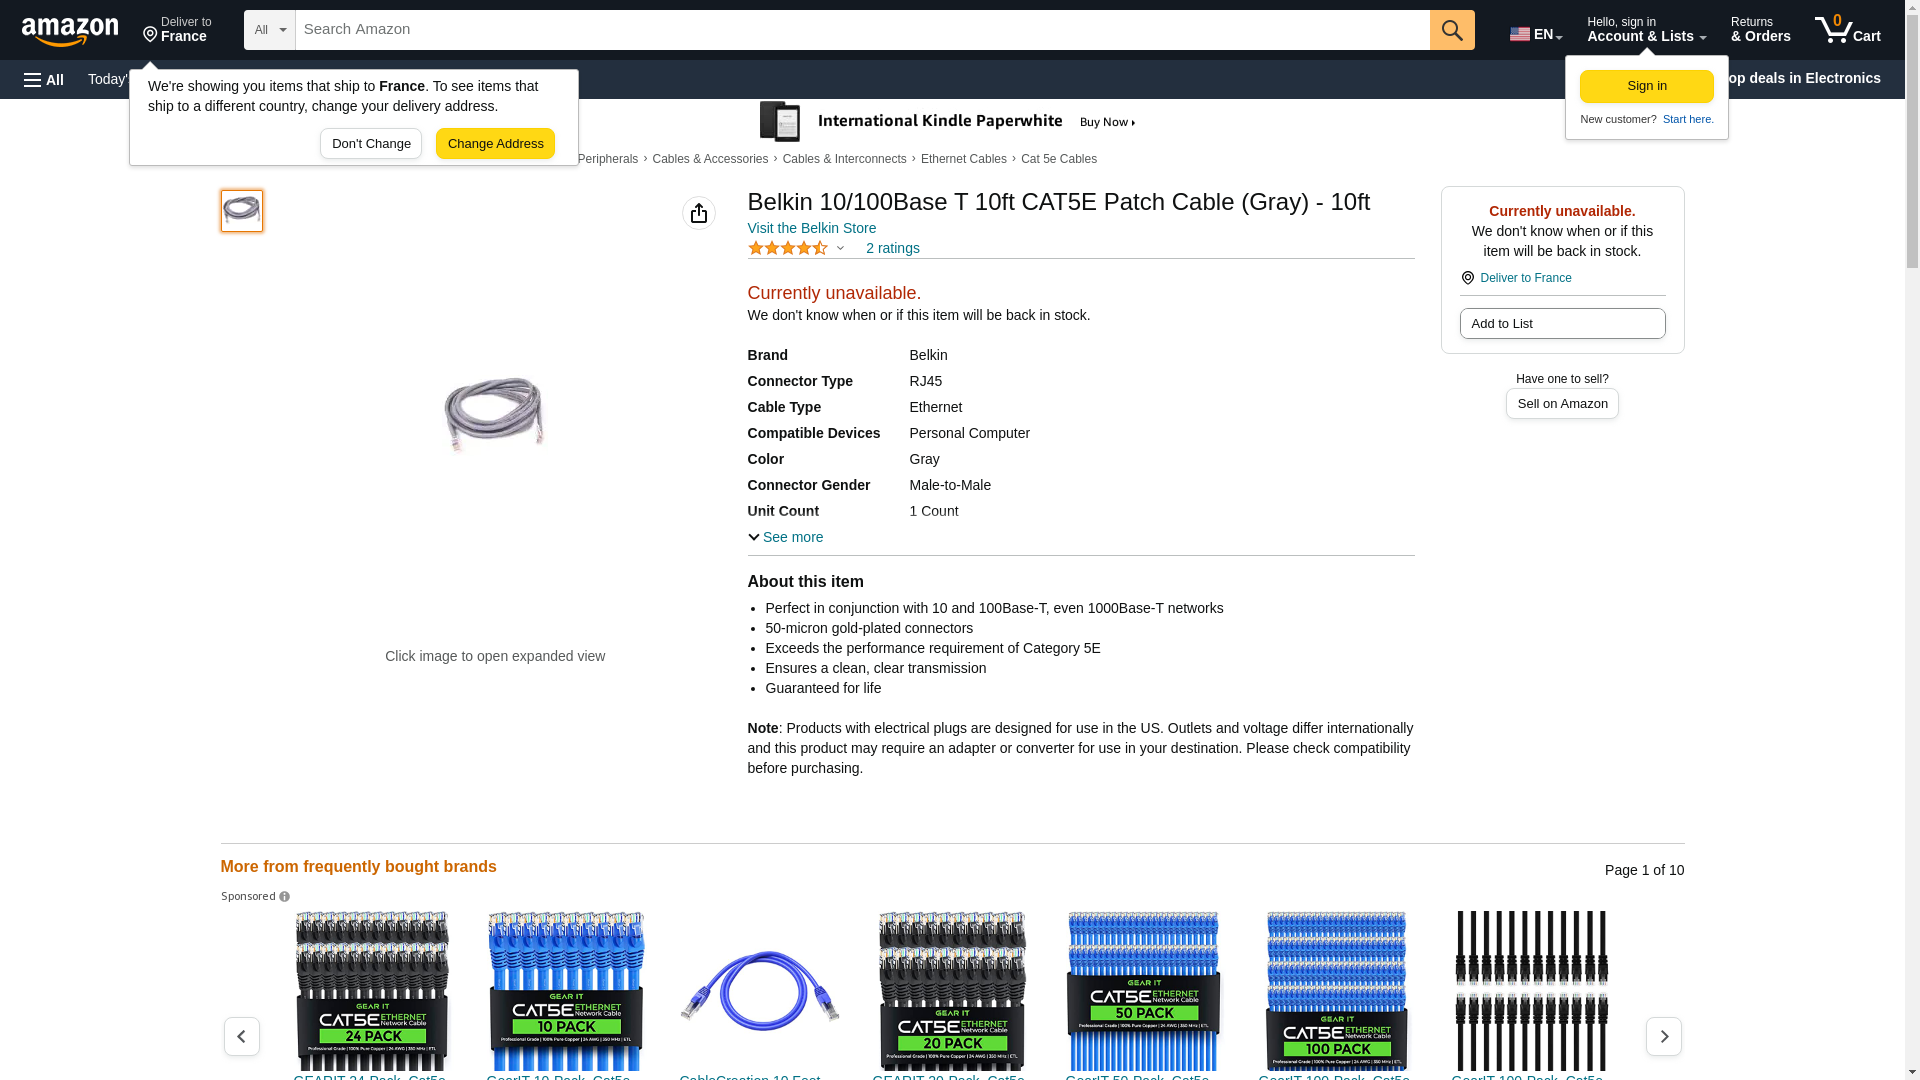Image resolution: width=1920 pixels, height=1080 pixels.
Task: Open the All hamburger menu
Action: tap(44, 80)
